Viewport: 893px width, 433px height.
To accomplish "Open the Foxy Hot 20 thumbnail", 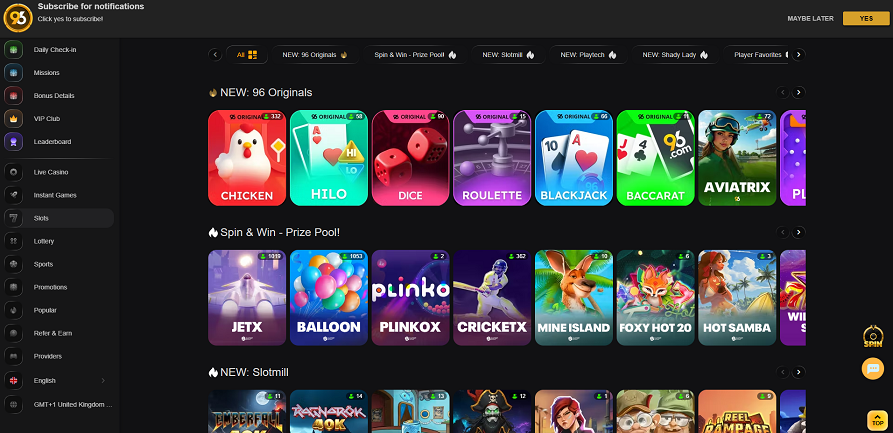I will (x=656, y=298).
